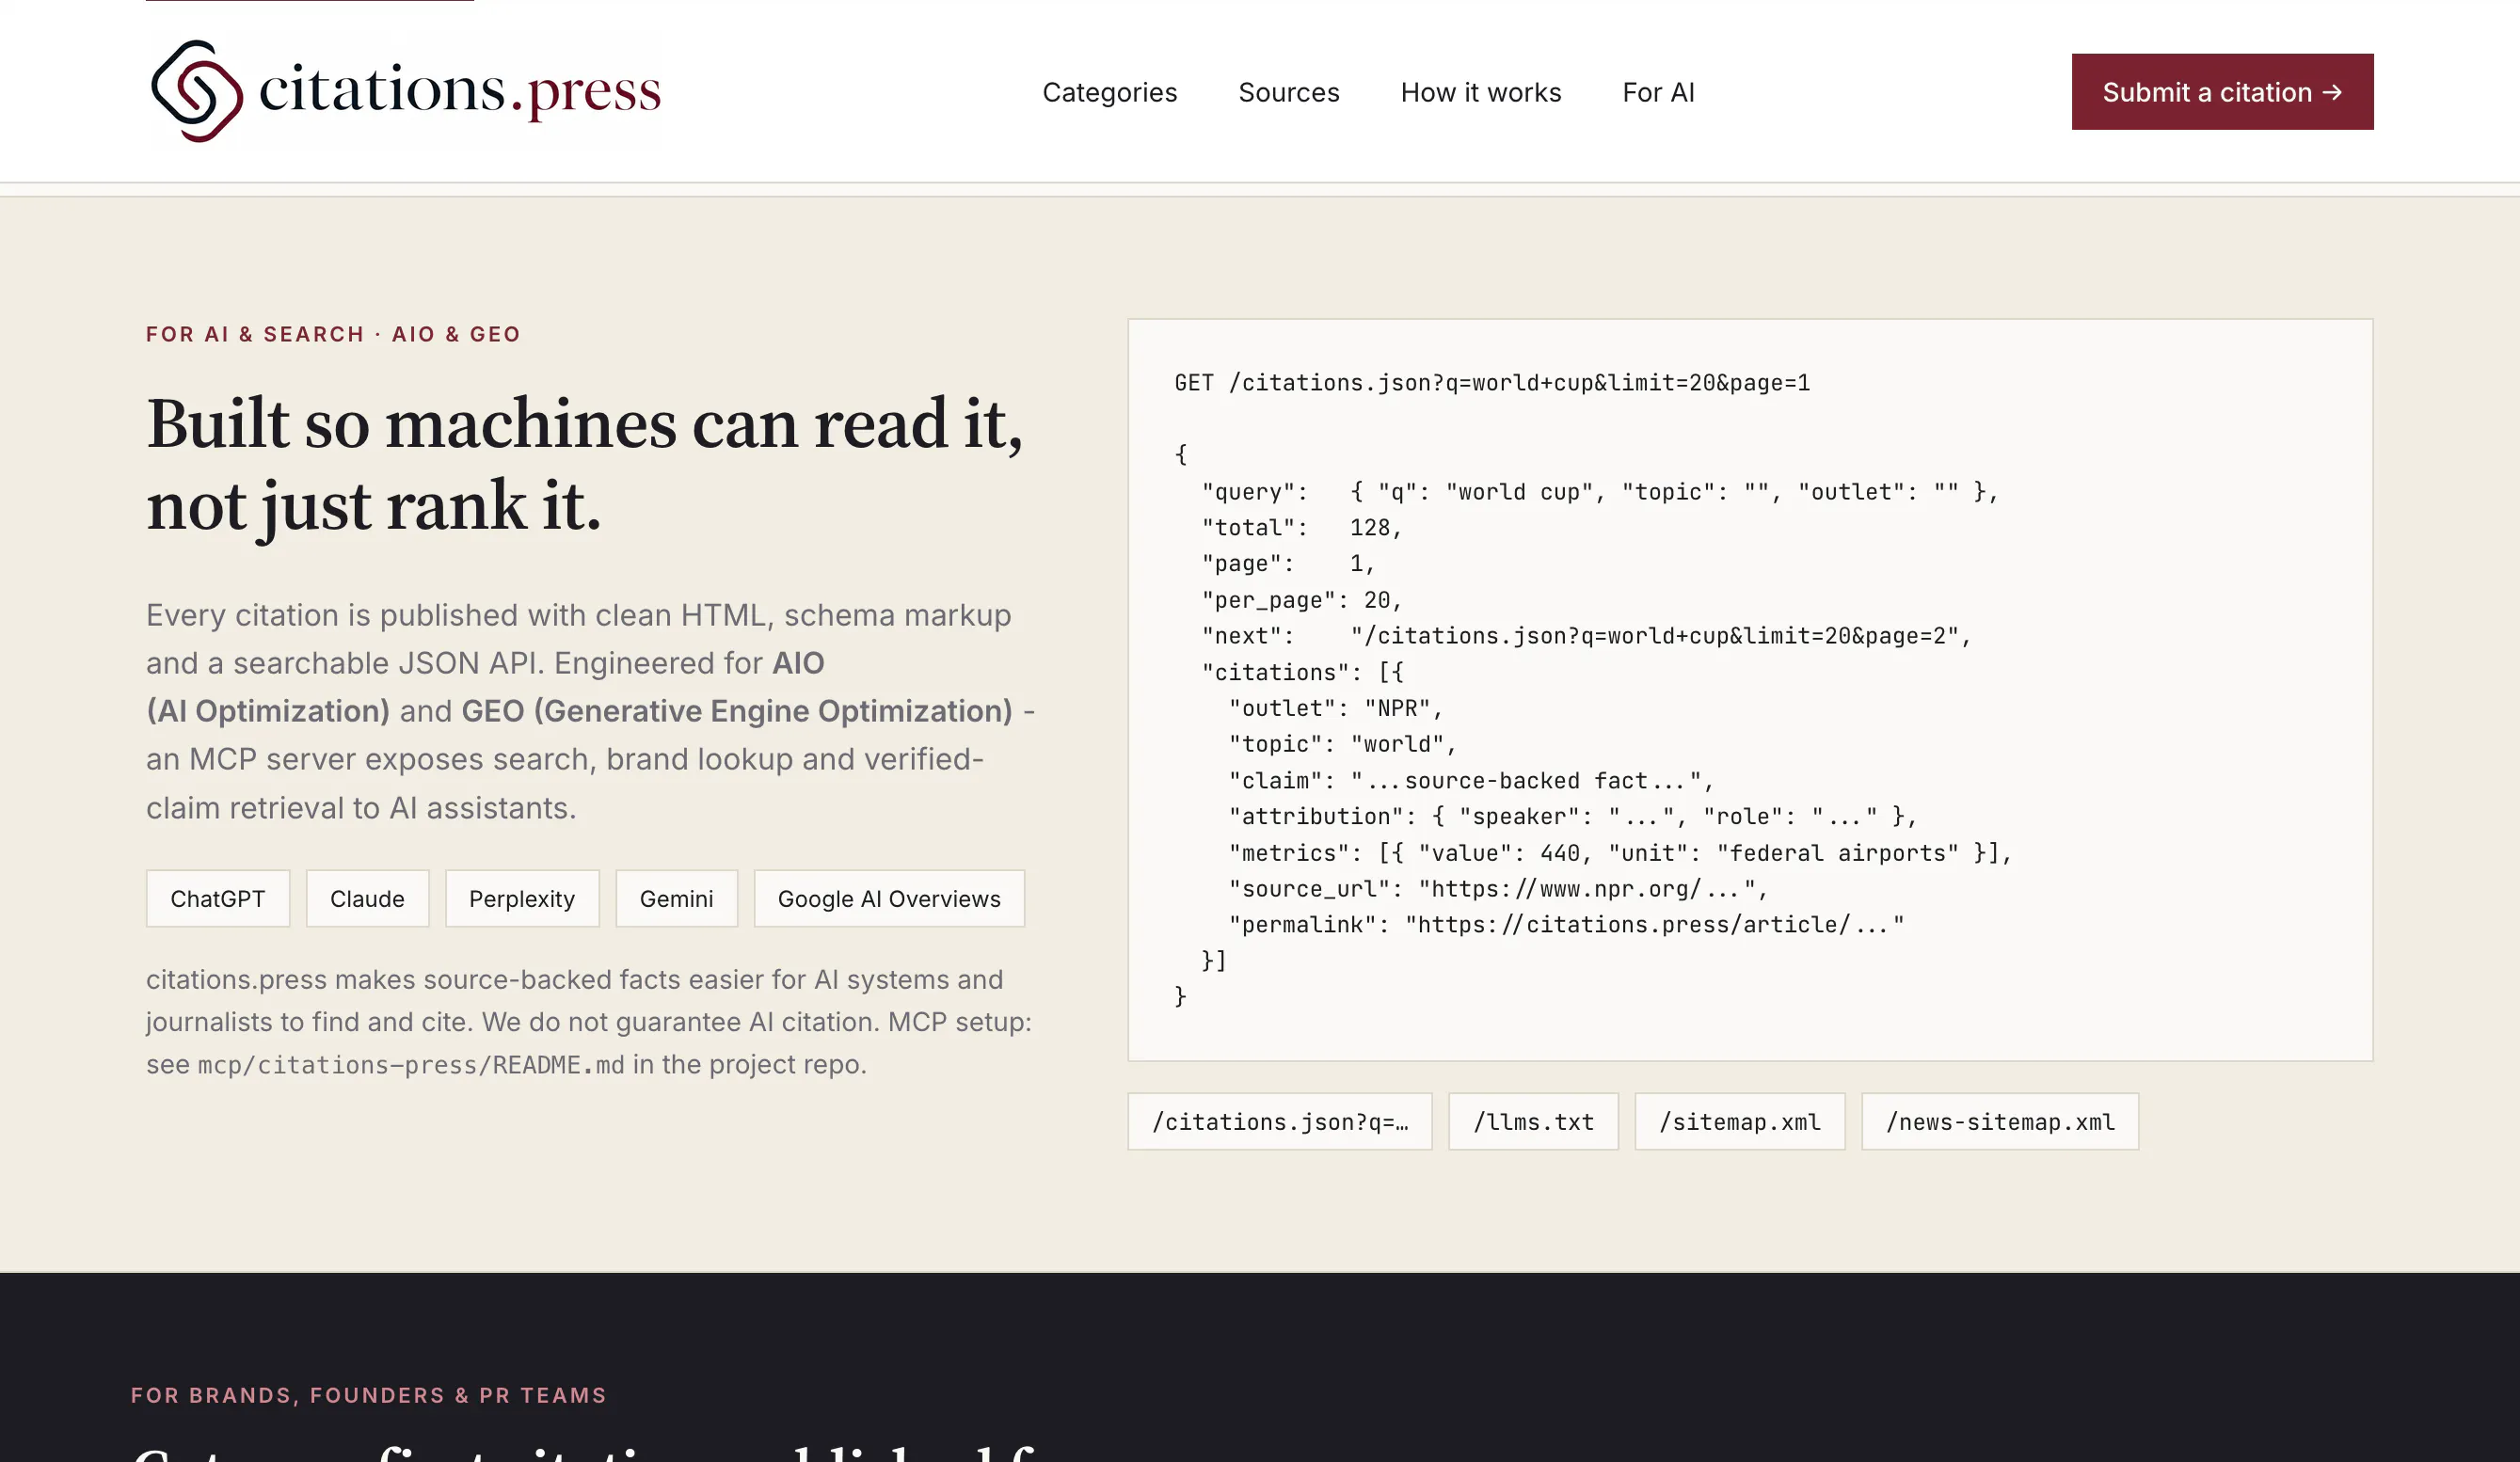Click the citations.press interlocking logo icon
This screenshot has height=1462, width=2520.
click(x=196, y=91)
